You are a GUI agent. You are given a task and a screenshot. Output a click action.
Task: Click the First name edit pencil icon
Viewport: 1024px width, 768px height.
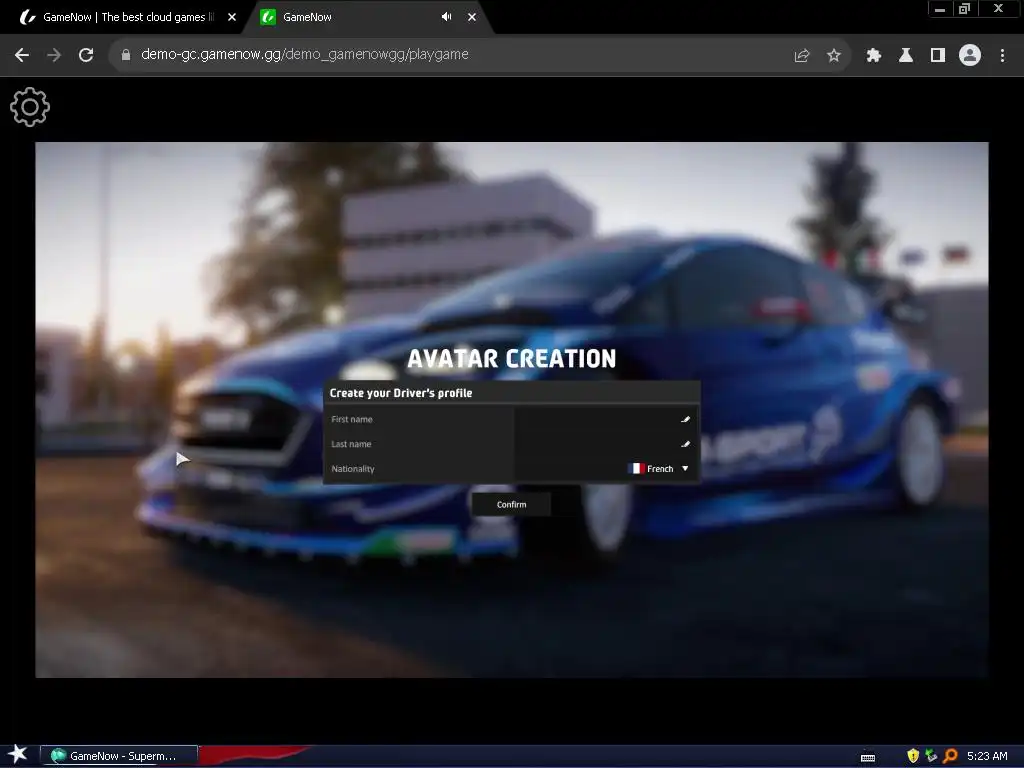tap(685, 419)
